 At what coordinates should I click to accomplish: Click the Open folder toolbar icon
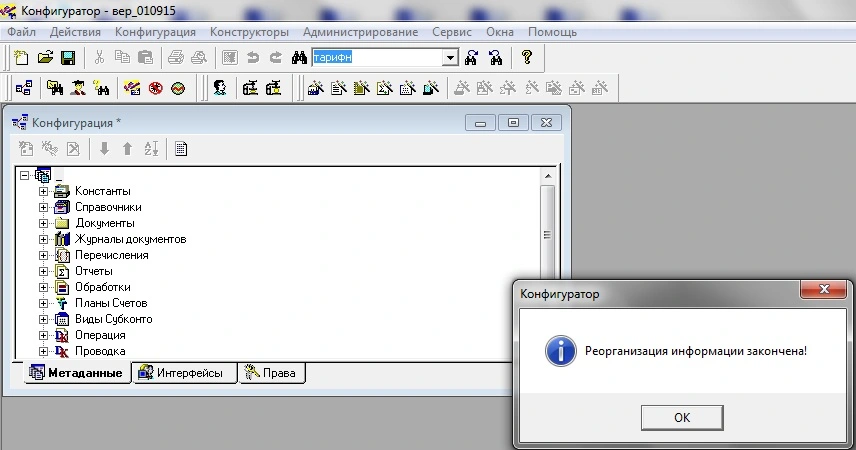(45, 58)
